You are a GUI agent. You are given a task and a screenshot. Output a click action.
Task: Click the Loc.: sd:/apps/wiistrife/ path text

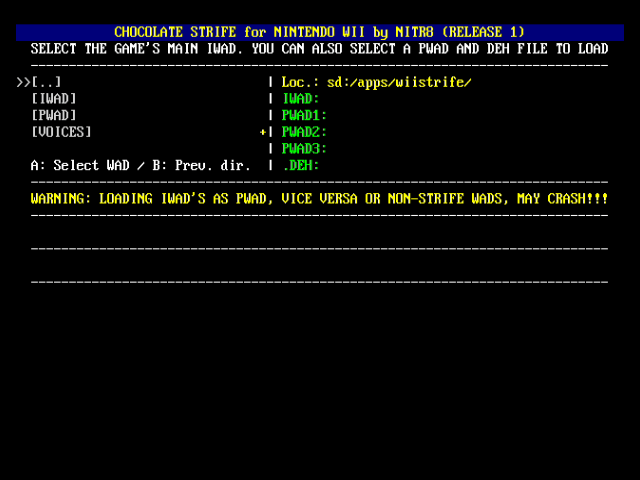click(x=376, y=82)
